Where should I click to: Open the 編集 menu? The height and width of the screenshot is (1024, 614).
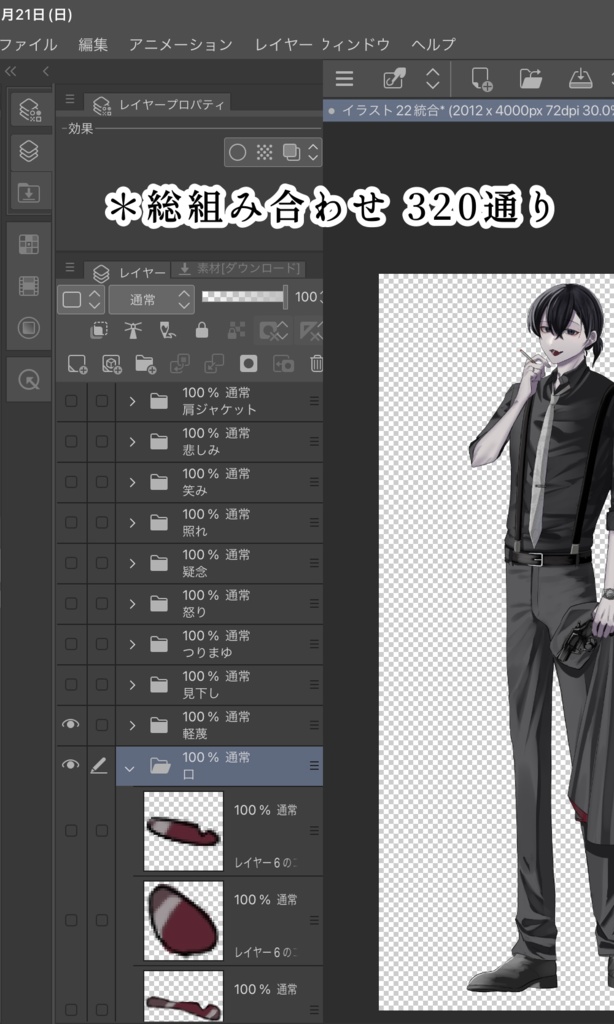[93, 44]
